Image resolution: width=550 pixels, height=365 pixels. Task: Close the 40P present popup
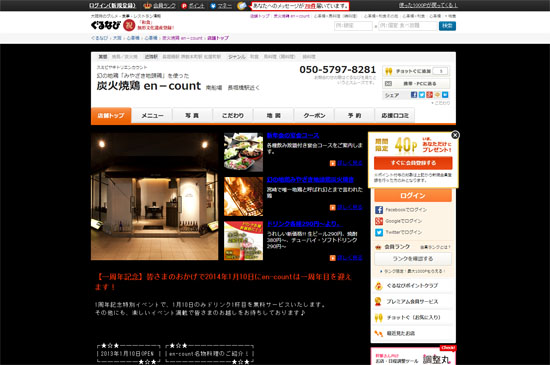[x=455, y=135]
